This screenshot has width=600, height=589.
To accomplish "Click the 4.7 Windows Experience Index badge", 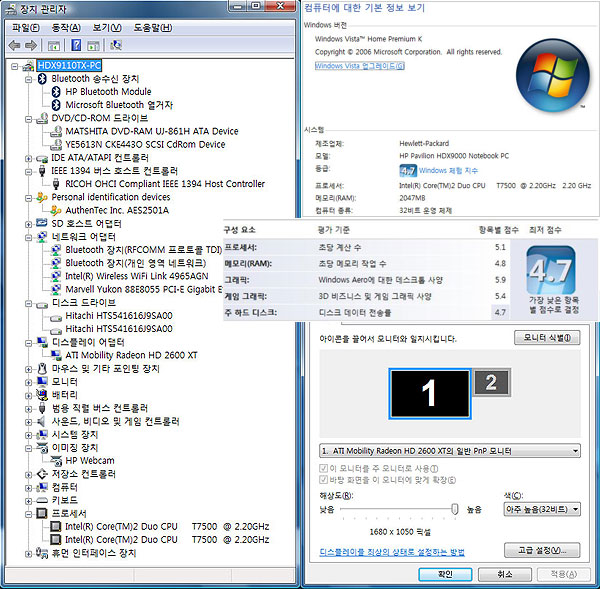I will [408, 171].
